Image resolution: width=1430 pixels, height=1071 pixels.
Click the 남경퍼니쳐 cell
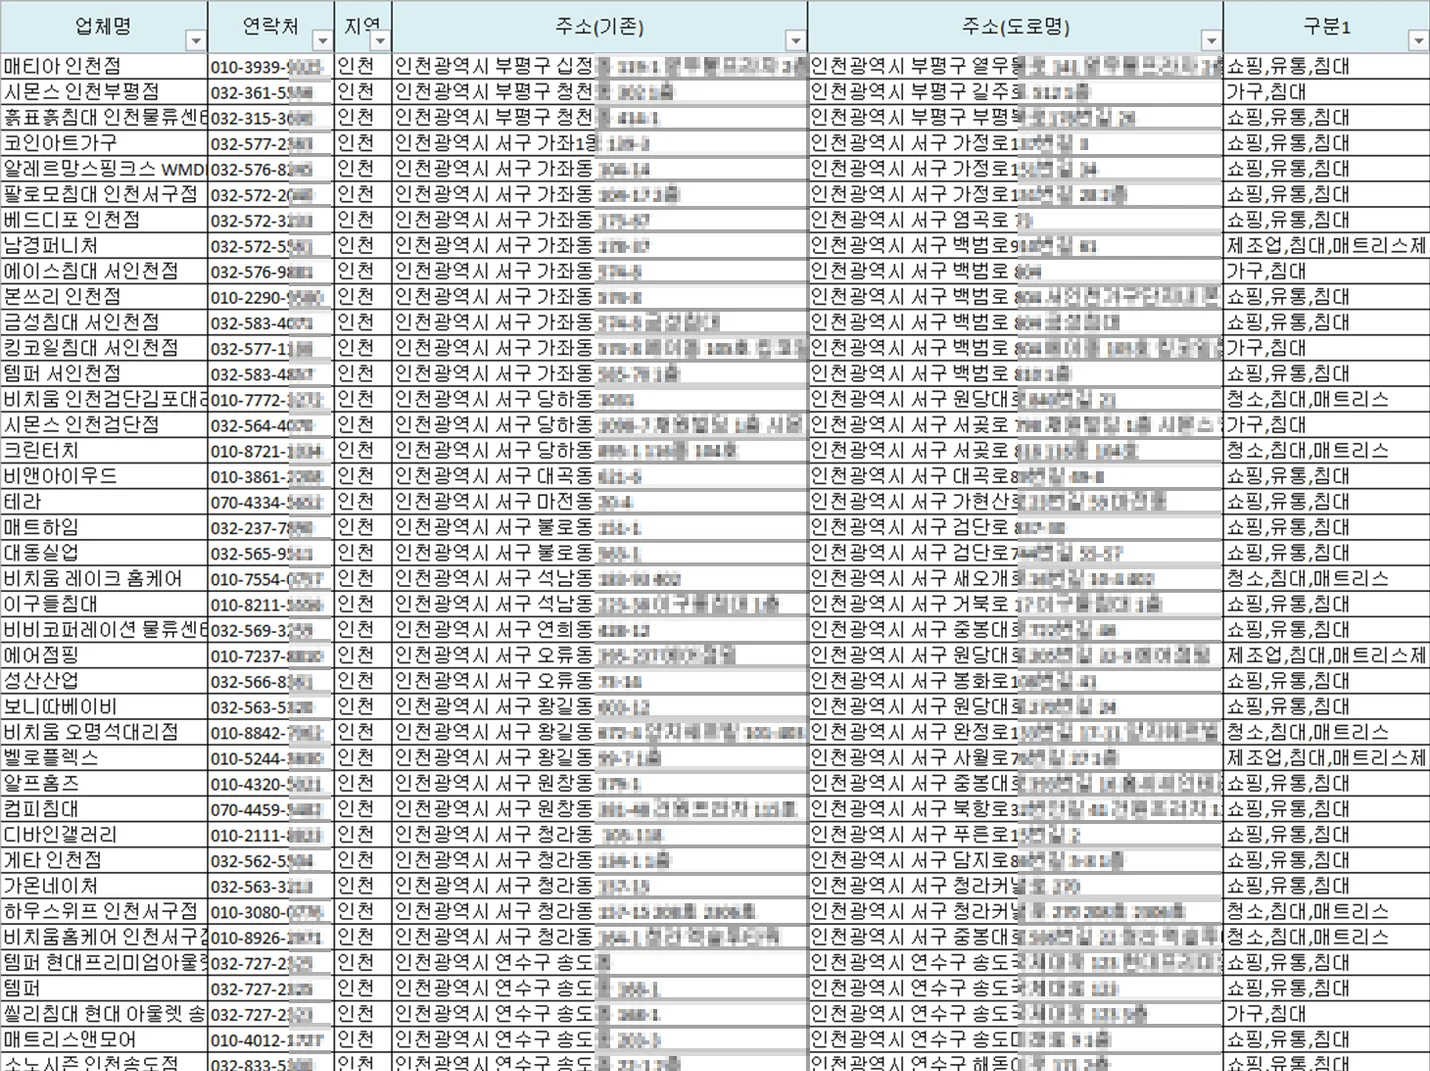[104, 246]
